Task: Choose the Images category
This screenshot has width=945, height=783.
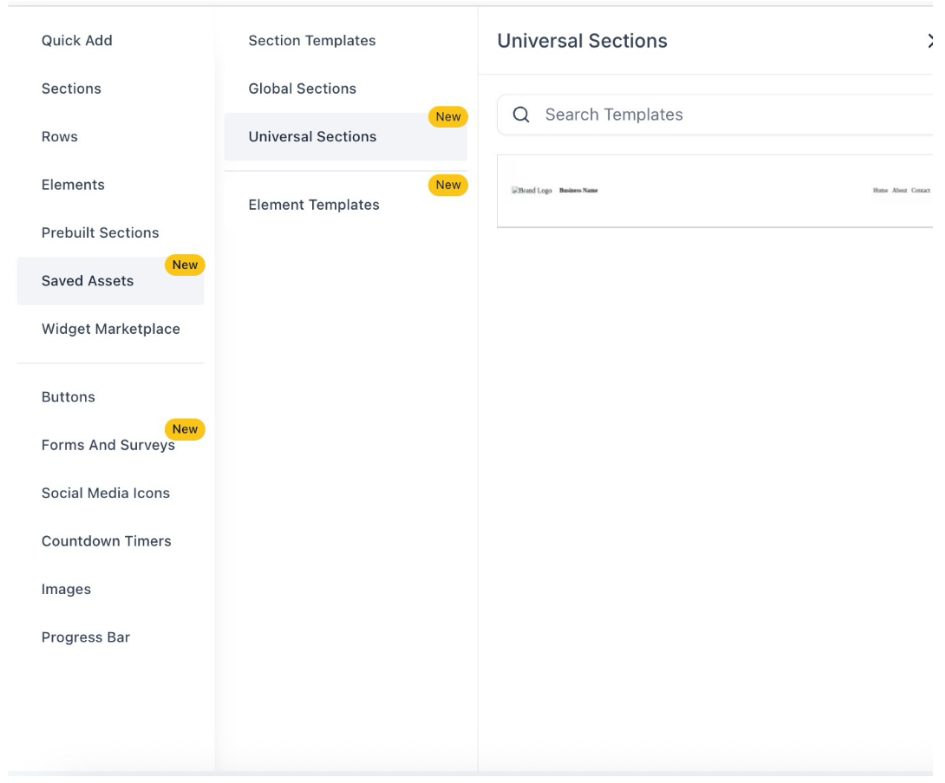Action: [x=66, y=589]
